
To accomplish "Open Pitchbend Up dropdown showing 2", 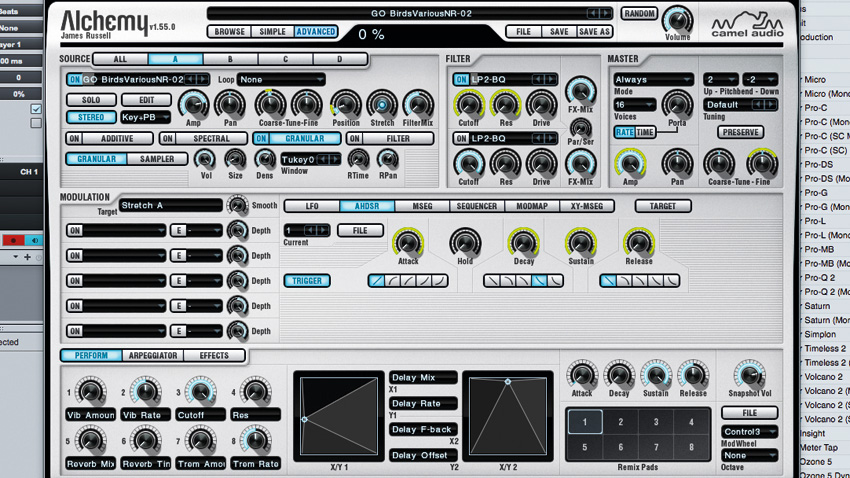I will tap(720, 80).
